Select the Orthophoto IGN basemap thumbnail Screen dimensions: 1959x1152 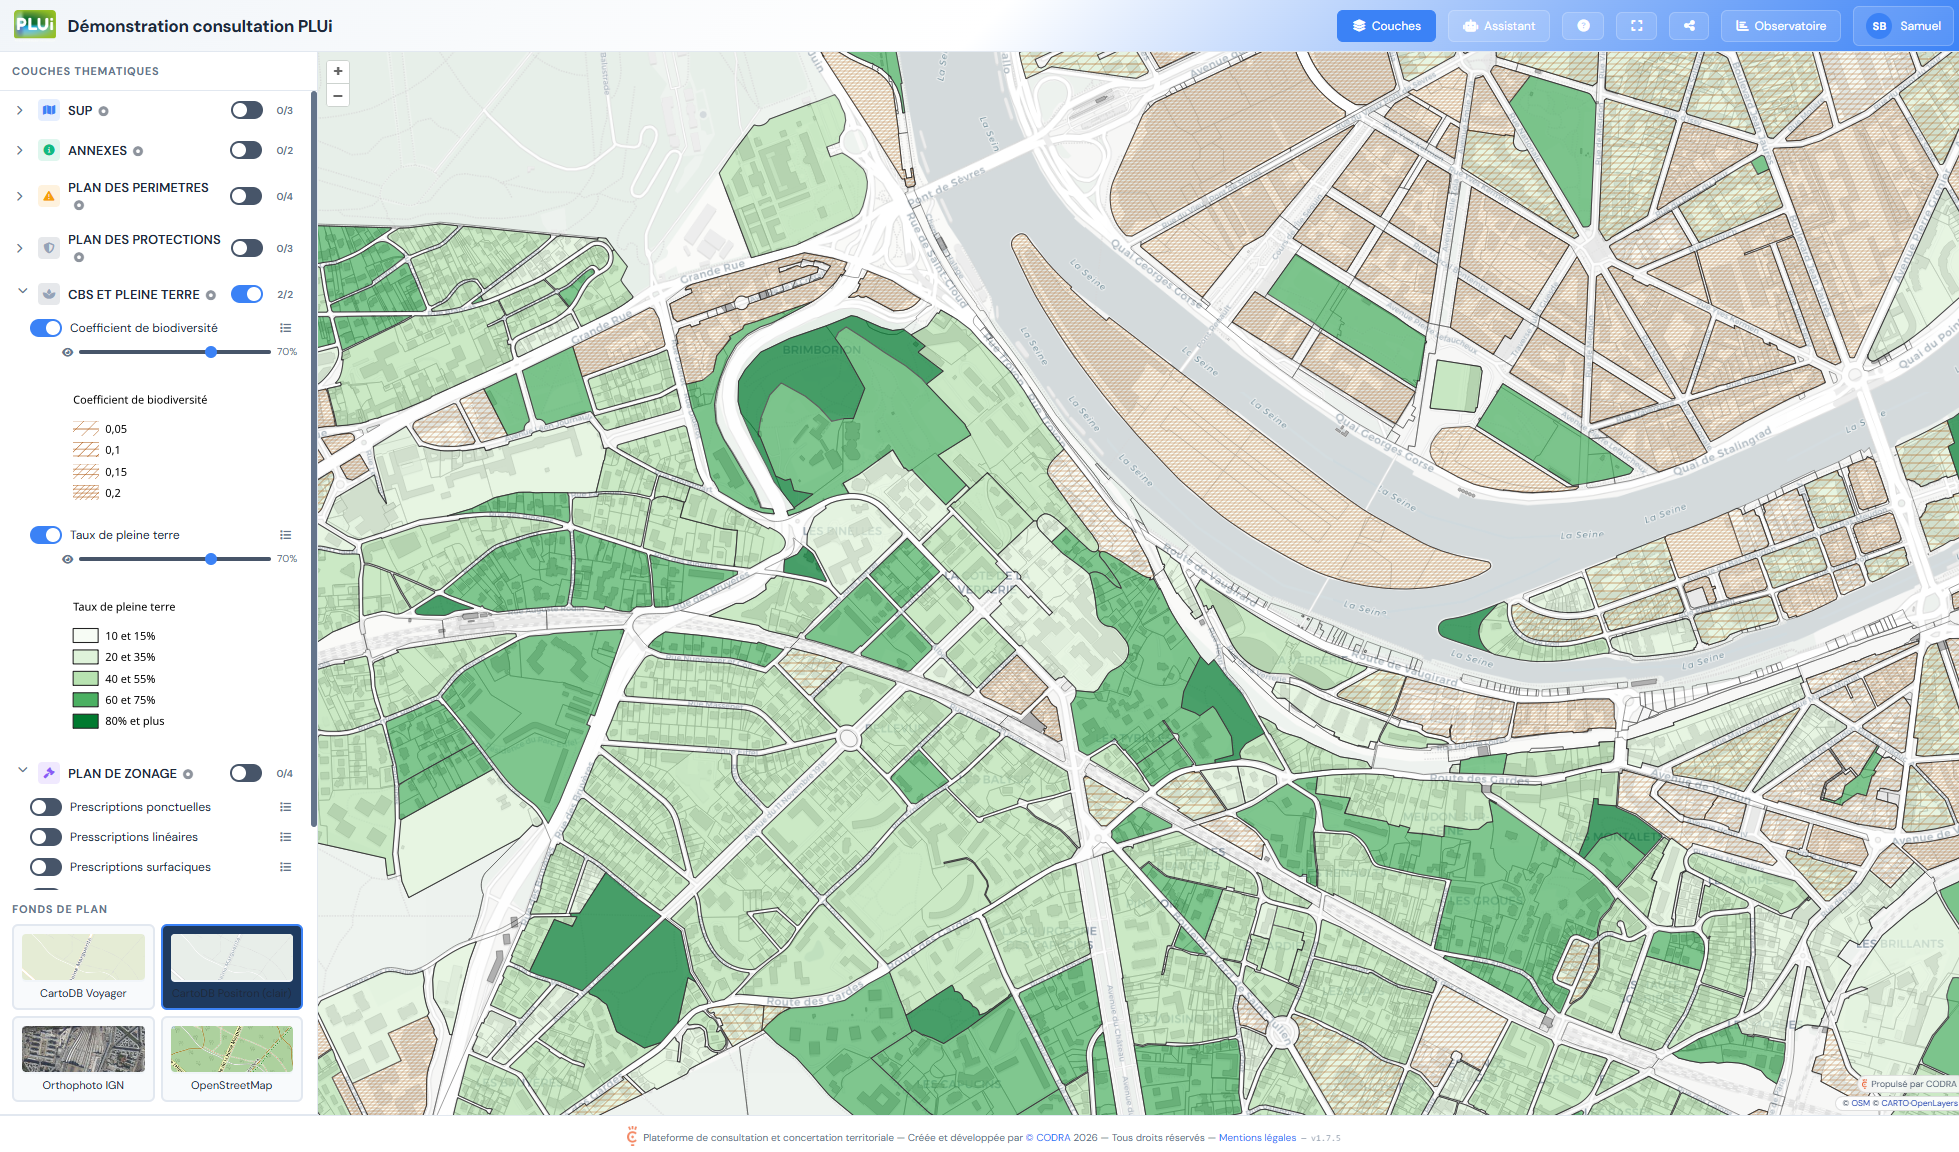tap(83, 1058)
